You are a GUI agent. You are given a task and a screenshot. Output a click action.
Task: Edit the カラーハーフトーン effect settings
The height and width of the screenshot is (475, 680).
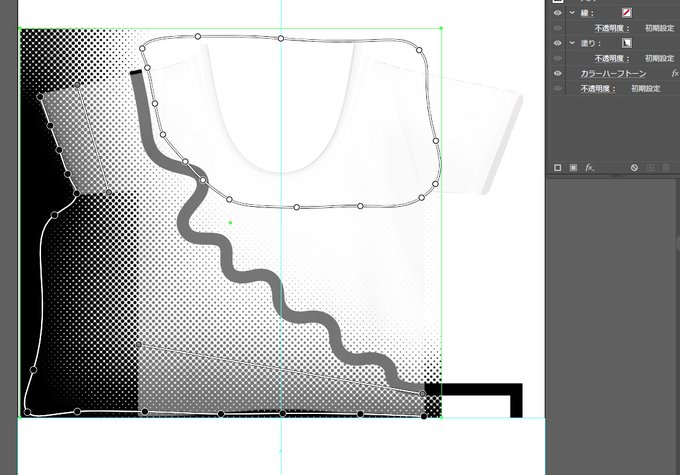pyautogui.click(x=613, y=73)
